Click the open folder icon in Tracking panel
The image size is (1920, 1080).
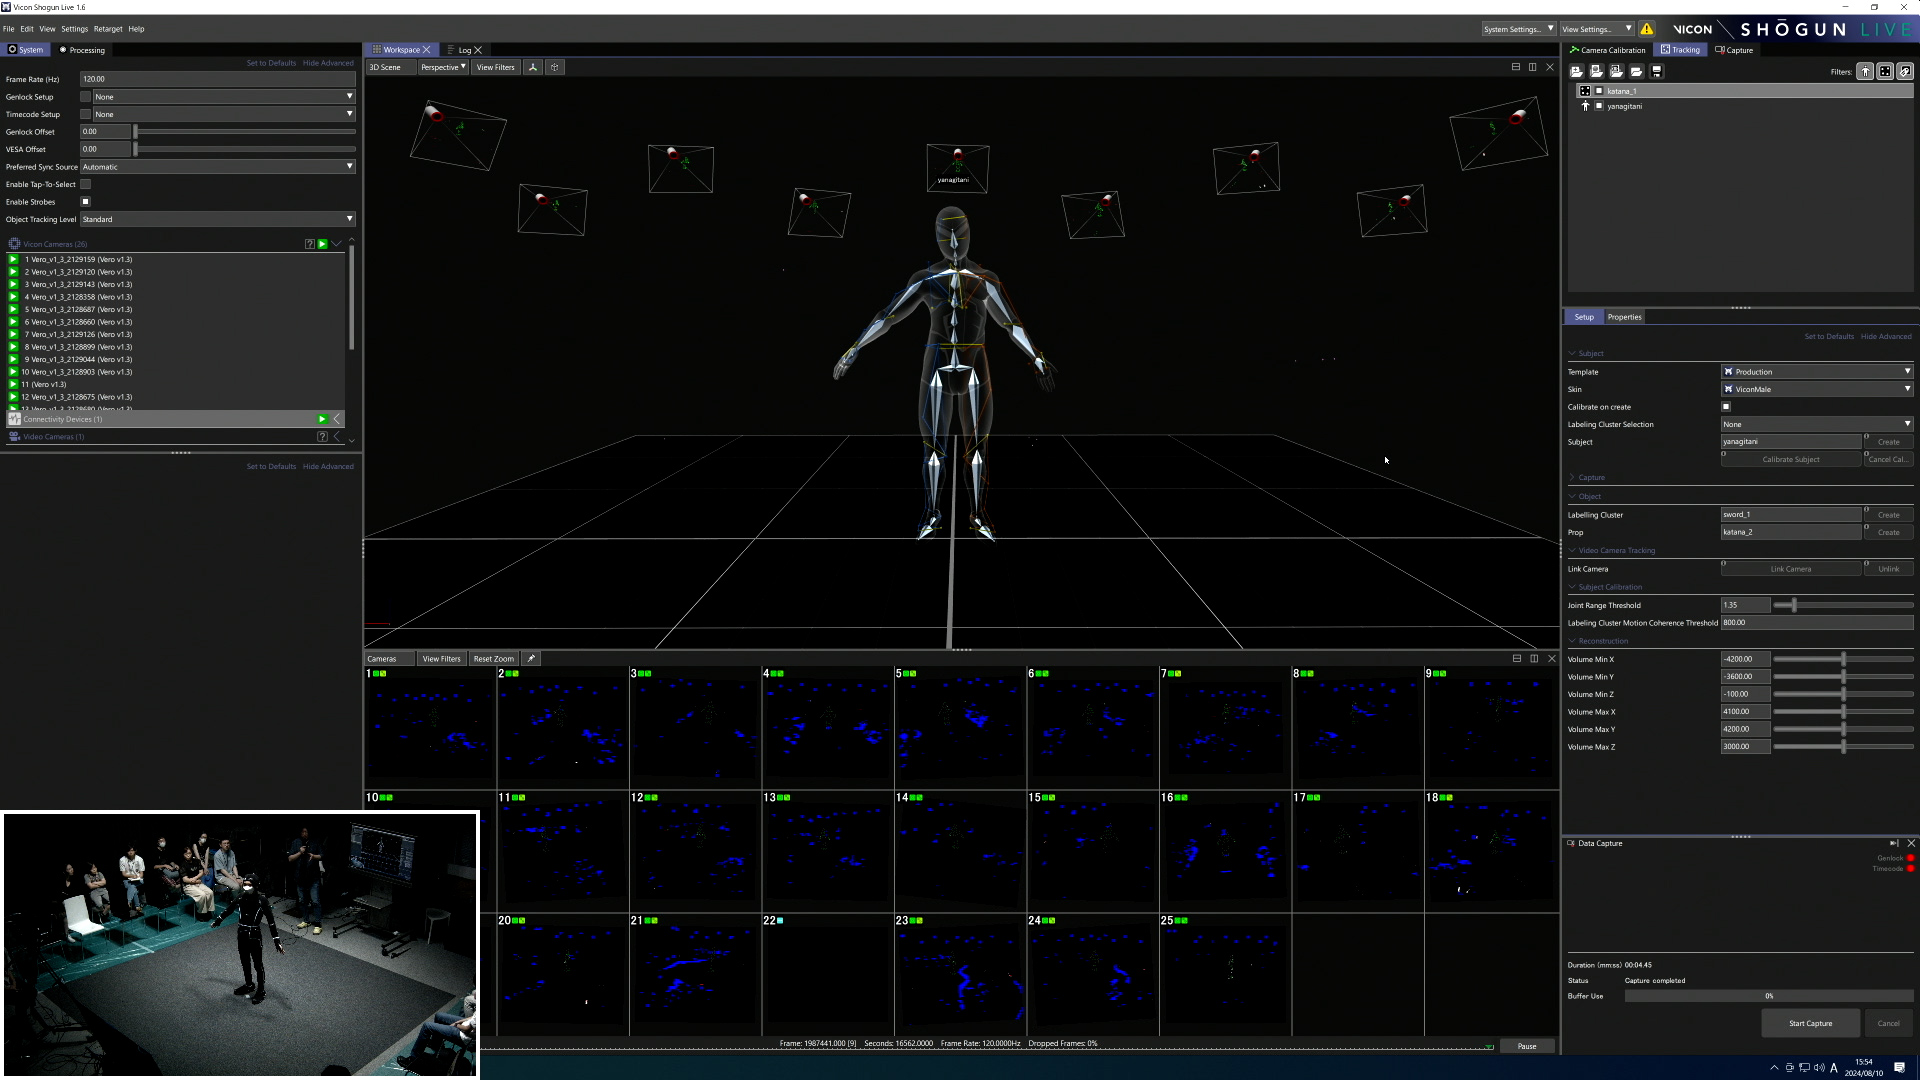[x=1636, y=71]
